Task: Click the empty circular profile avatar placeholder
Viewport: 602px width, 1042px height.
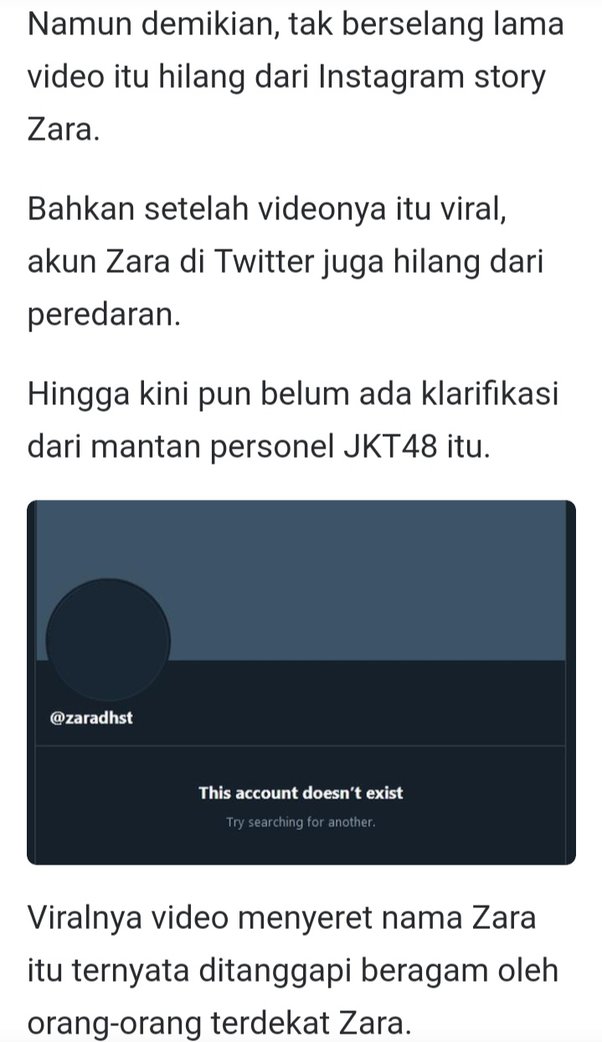Action: click(108, 640)
